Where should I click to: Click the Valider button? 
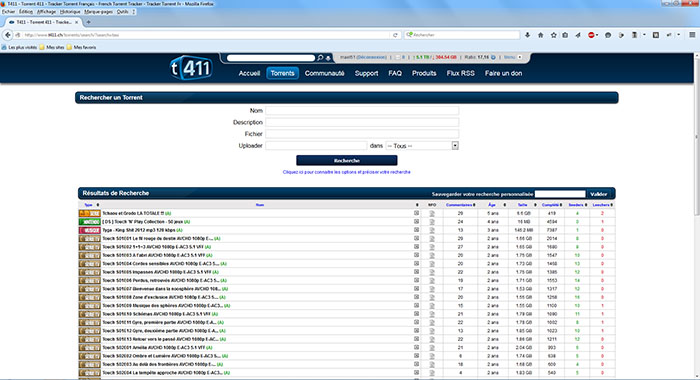tap(599, 194)
